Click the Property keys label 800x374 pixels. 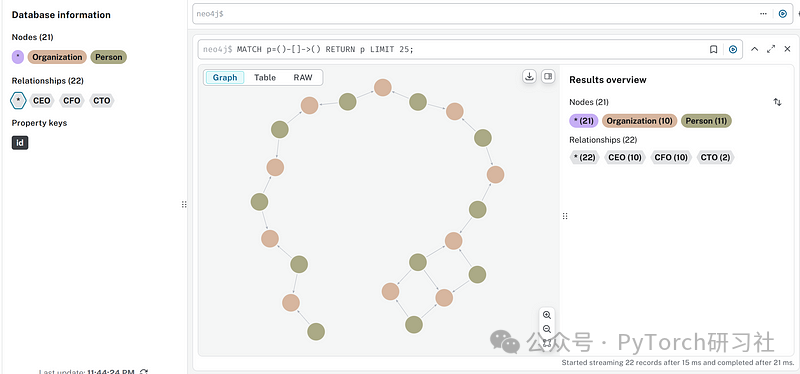tap(39, 123)
